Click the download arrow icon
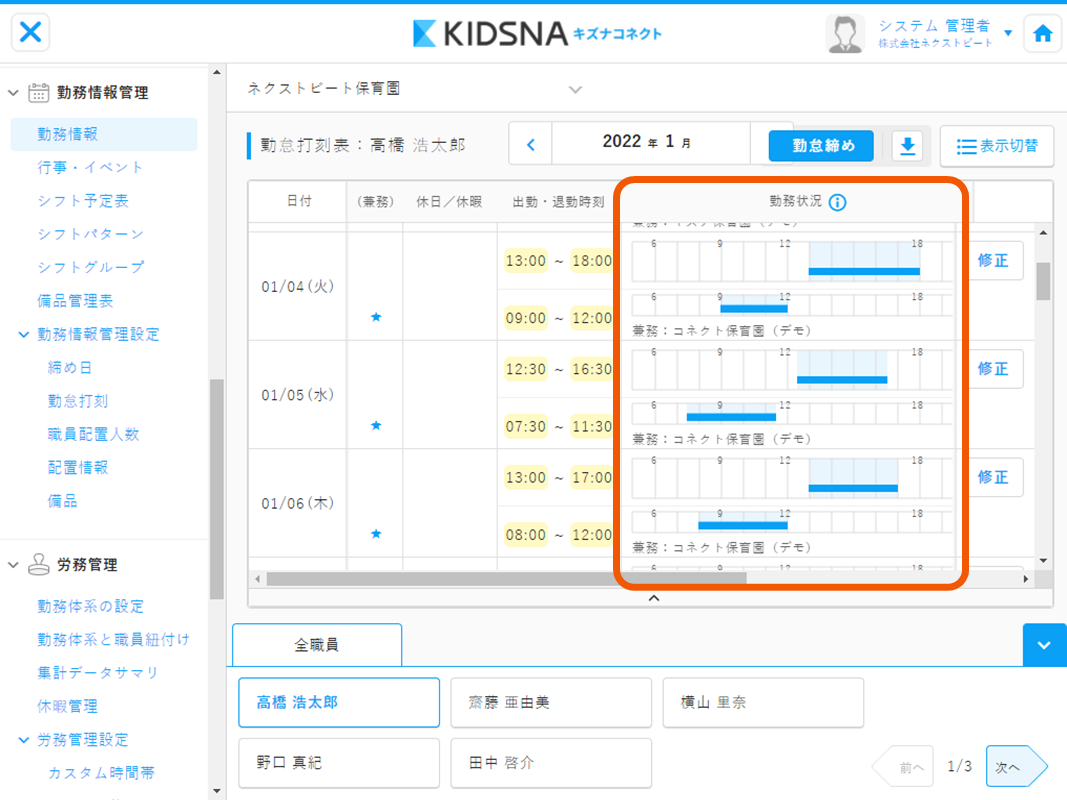Image resolution: width=1067 pixels, height=800 pixels. coord(907,146)
